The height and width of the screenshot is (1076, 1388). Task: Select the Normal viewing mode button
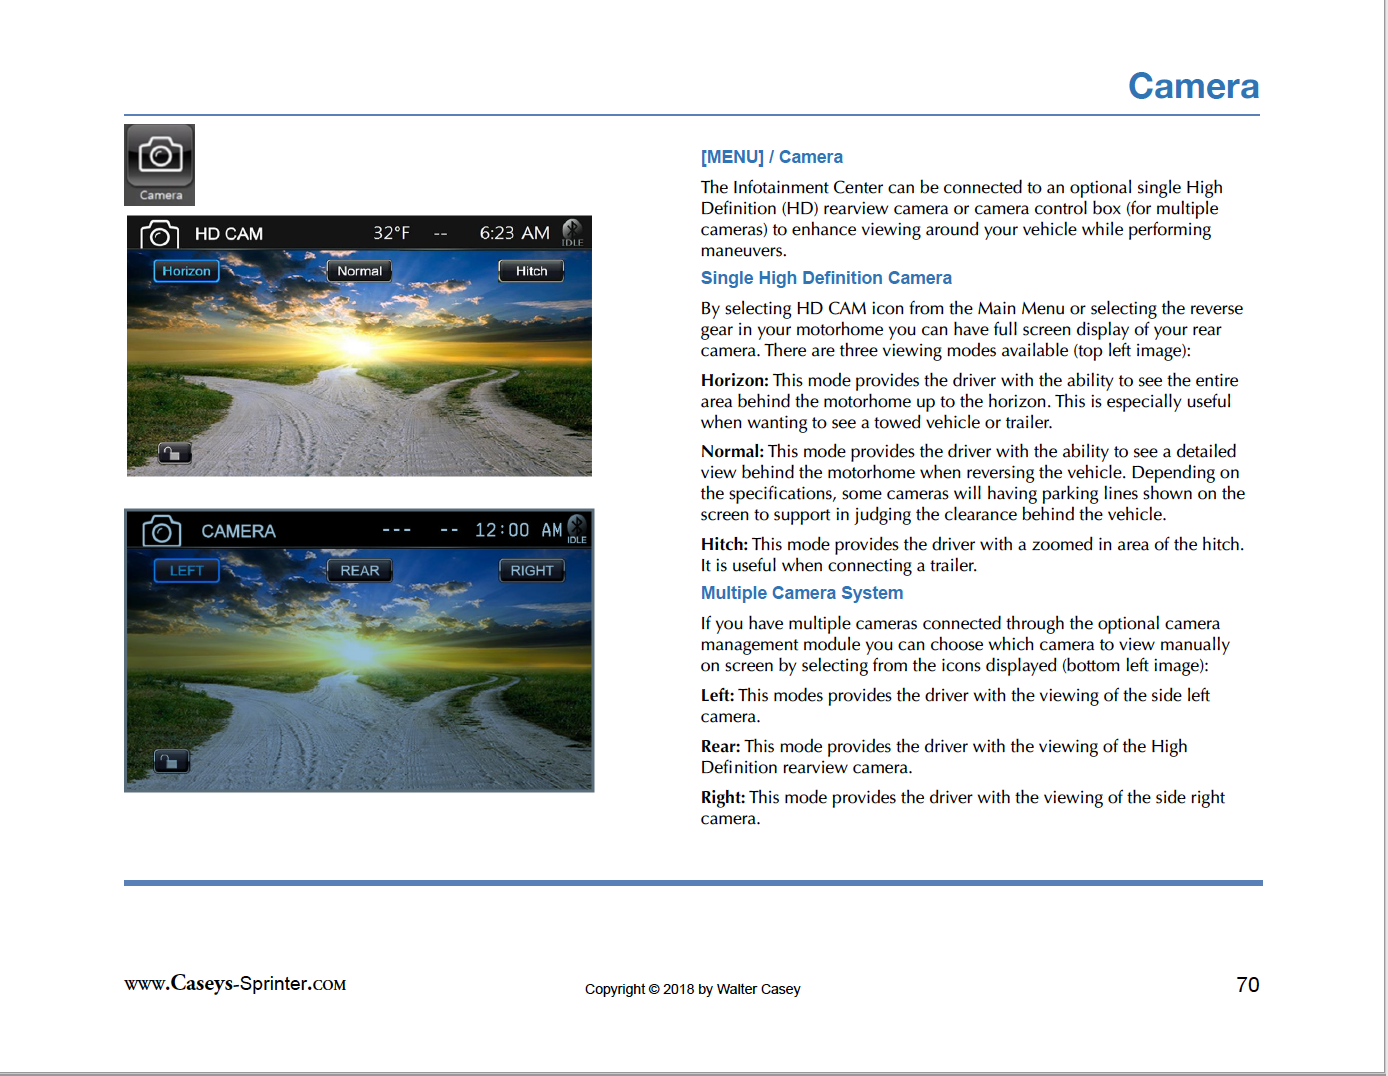pyautogui.click(x=359, y=271)
